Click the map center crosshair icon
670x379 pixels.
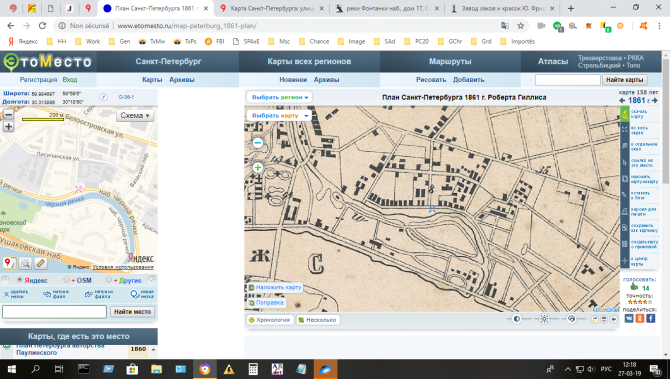click(x=625, y=261)
